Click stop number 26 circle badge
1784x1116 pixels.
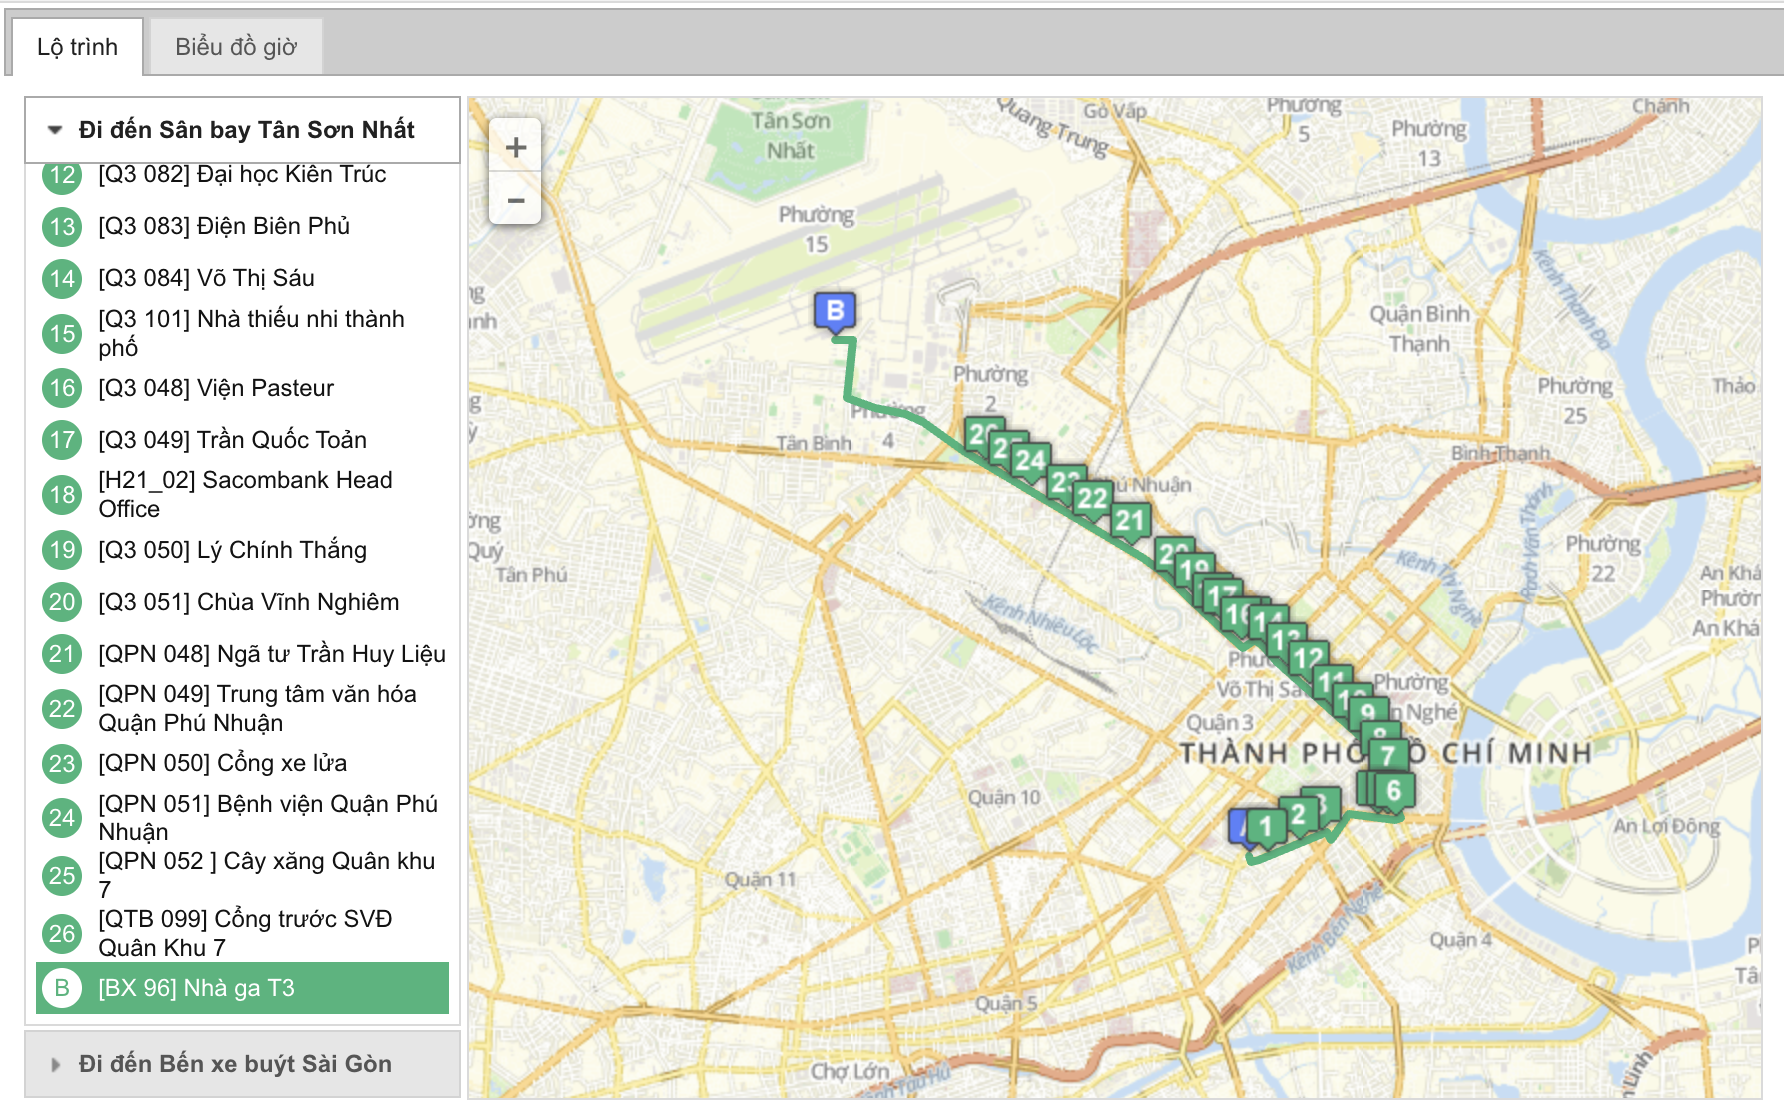pos(62,934)
